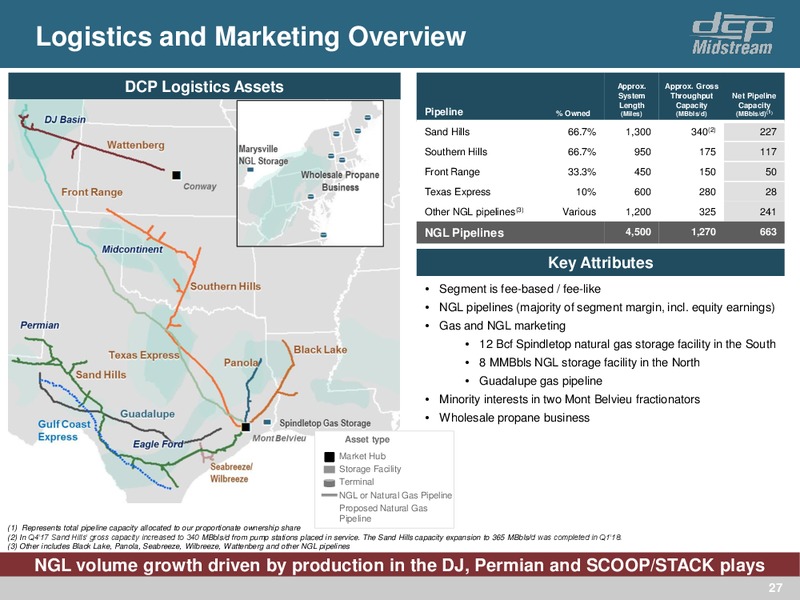Select the Logistics and Marketing Overview title
Viewport: 800px width, 600px height.
[x=251, y=36]
